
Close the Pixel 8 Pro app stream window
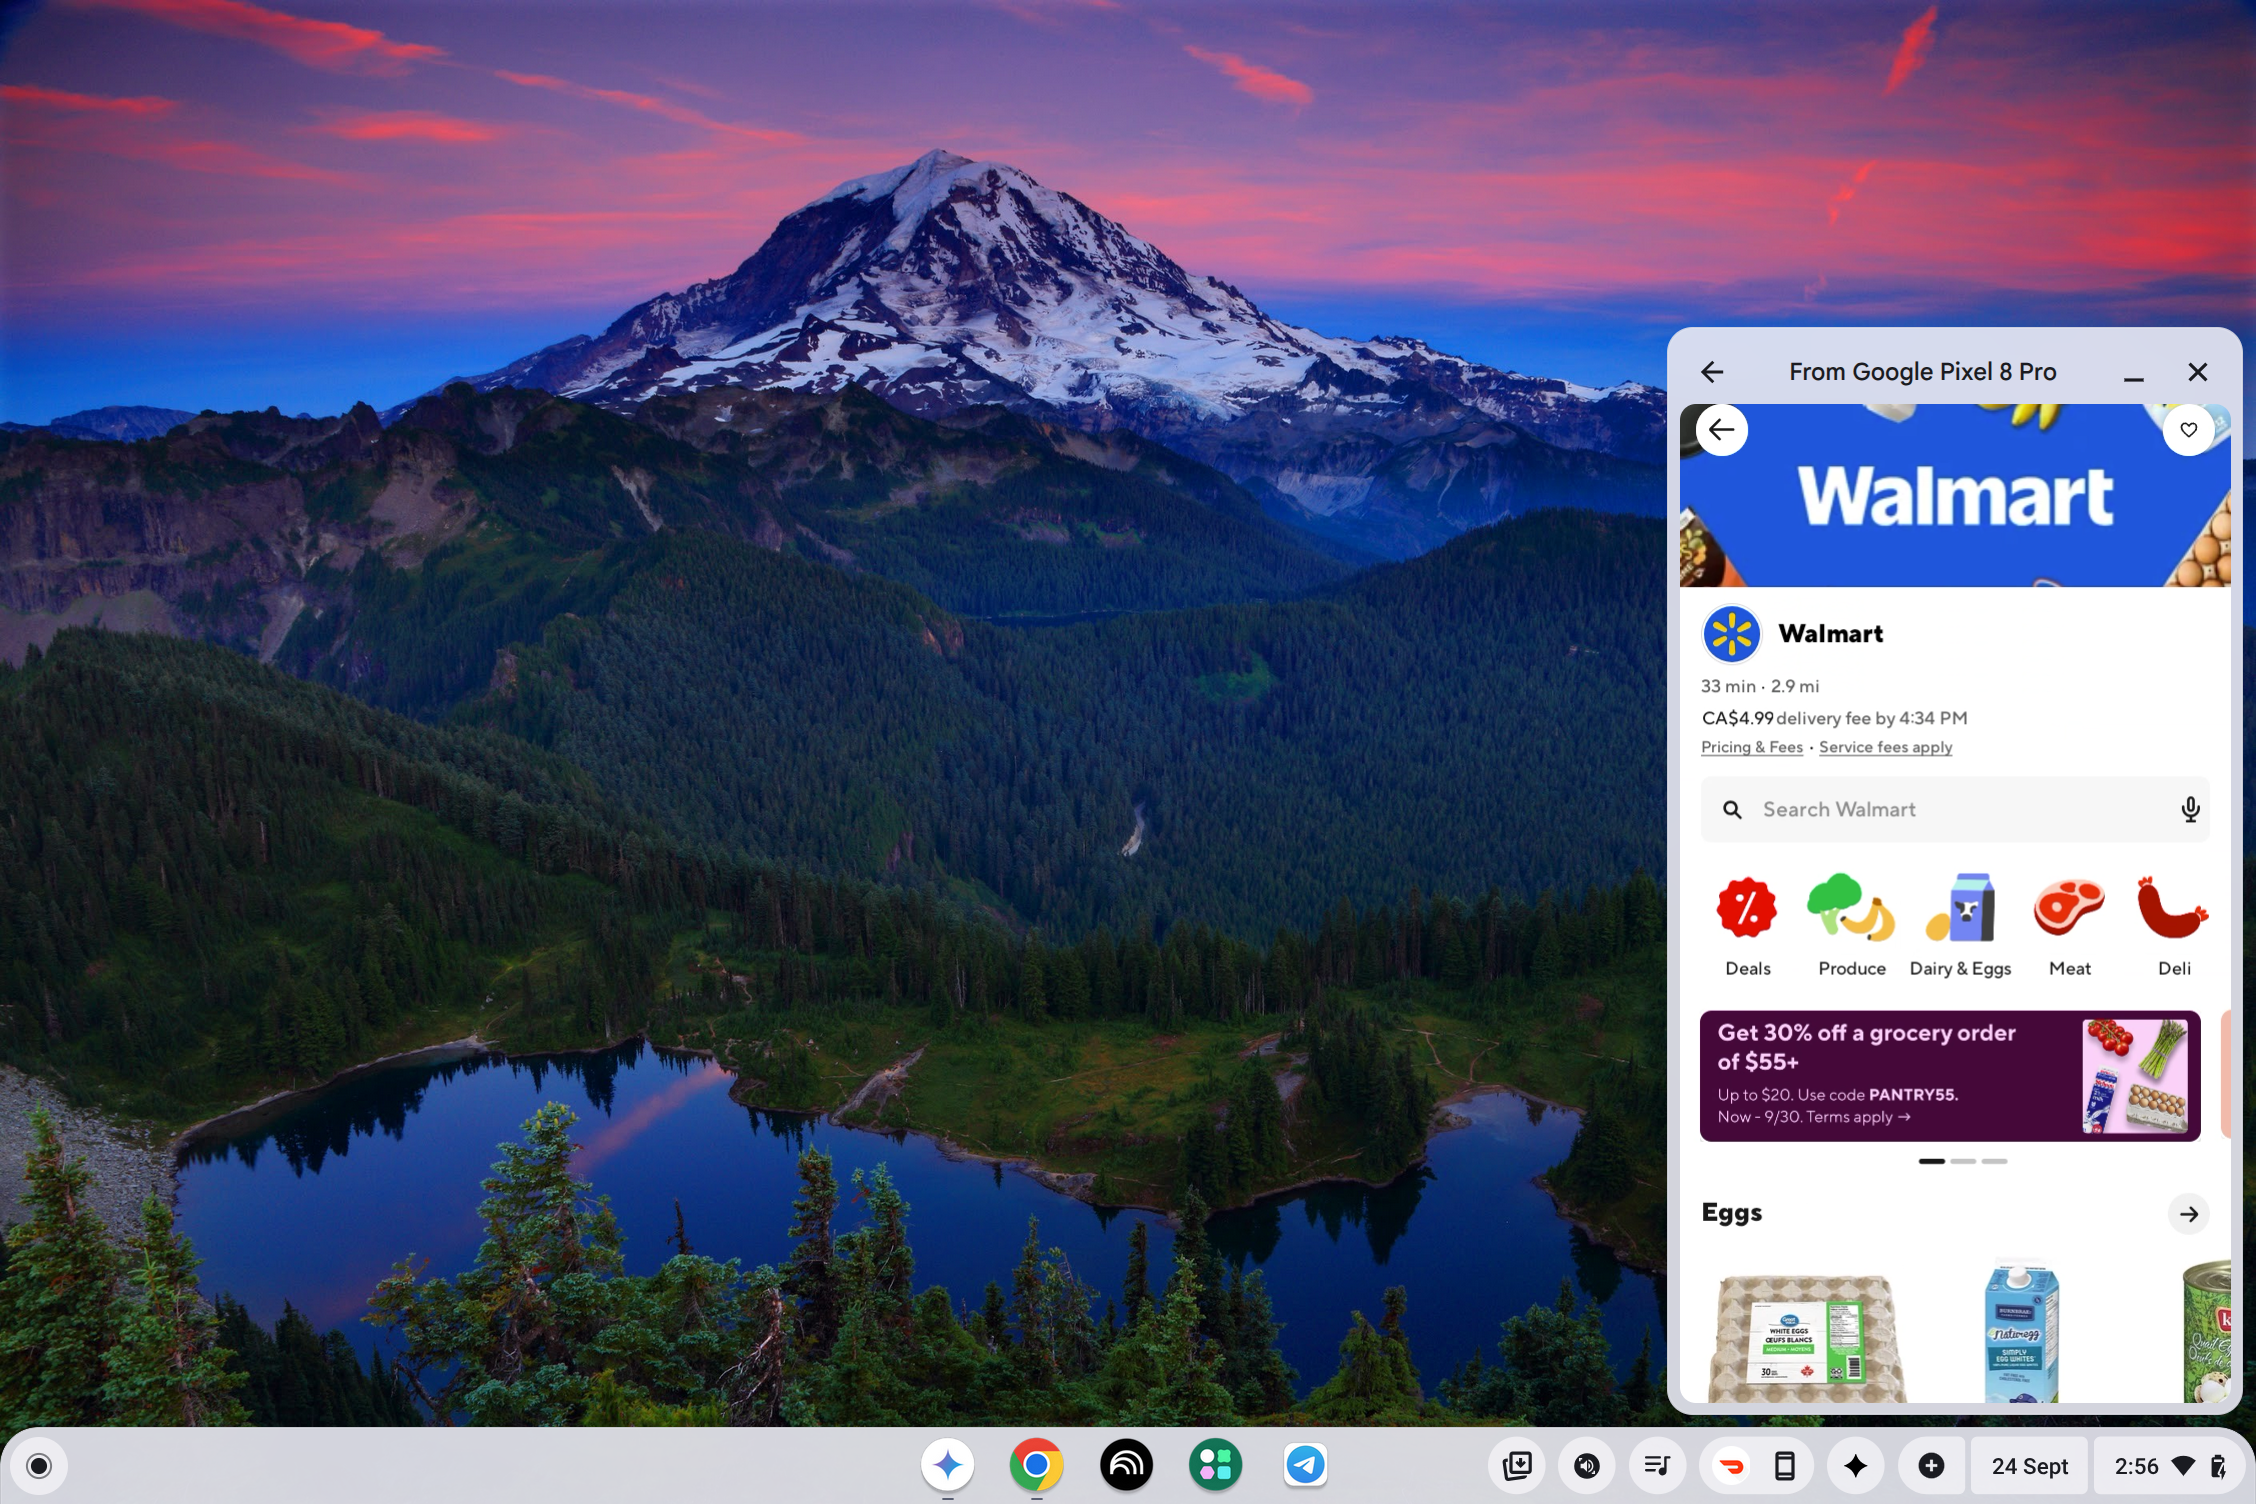[x=2197, y=372]
